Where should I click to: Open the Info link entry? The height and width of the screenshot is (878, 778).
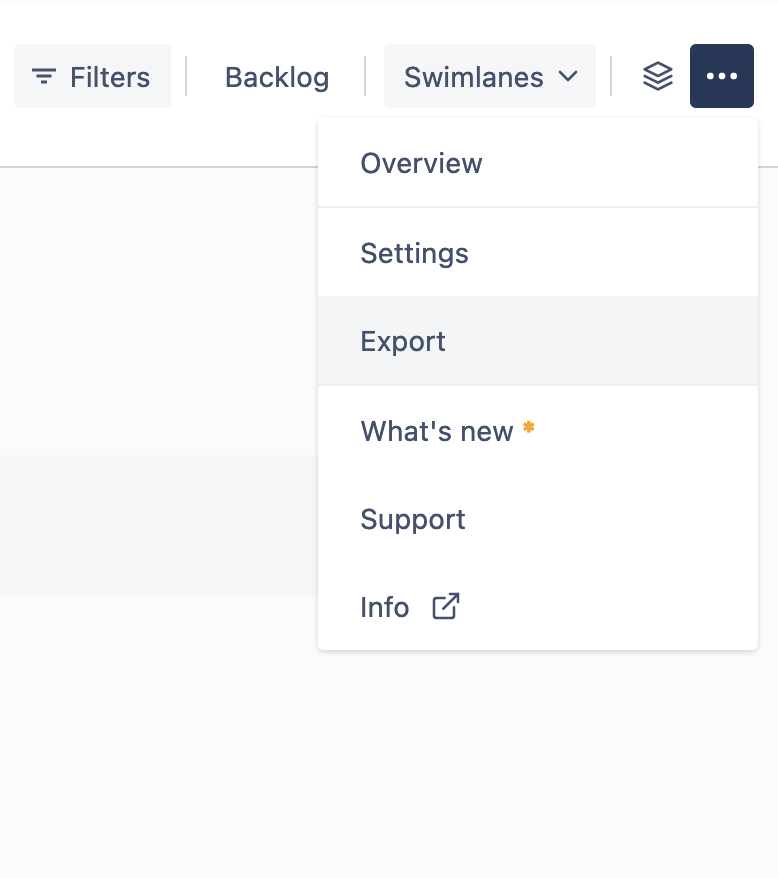point(538,607)
